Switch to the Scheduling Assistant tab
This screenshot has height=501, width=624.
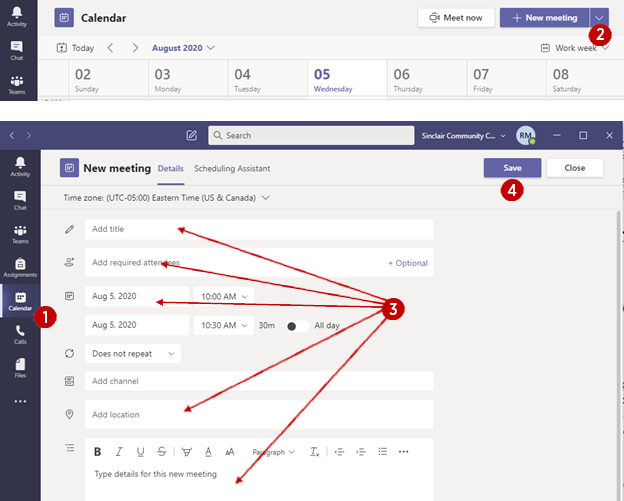[x=232, y=168]
